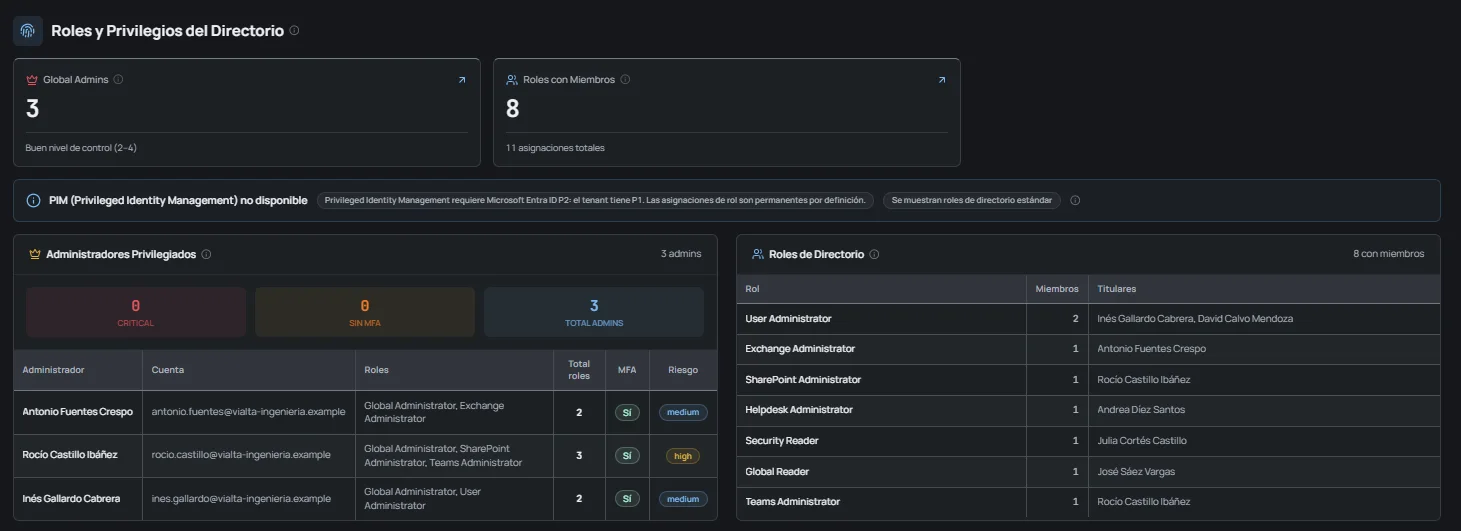1461x531 pixels.
Task: Click '11 asignaciones totales' text
Action: 555,148
